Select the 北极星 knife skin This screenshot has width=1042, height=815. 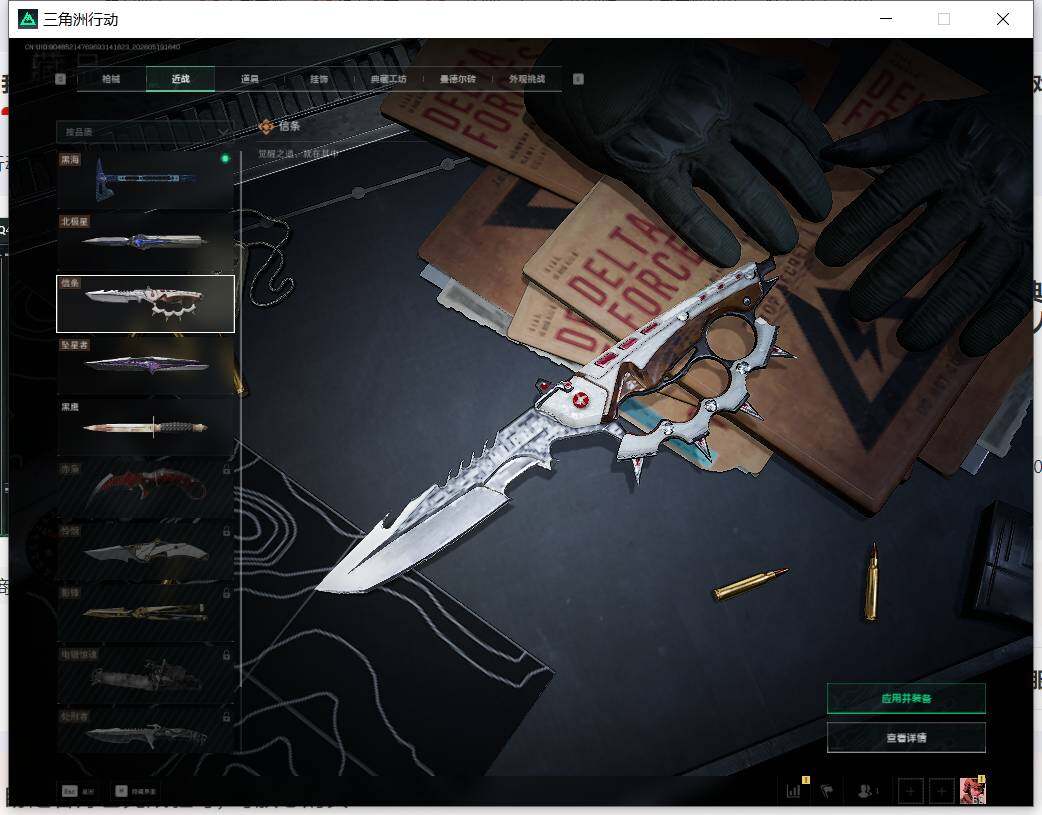[146, 241]
